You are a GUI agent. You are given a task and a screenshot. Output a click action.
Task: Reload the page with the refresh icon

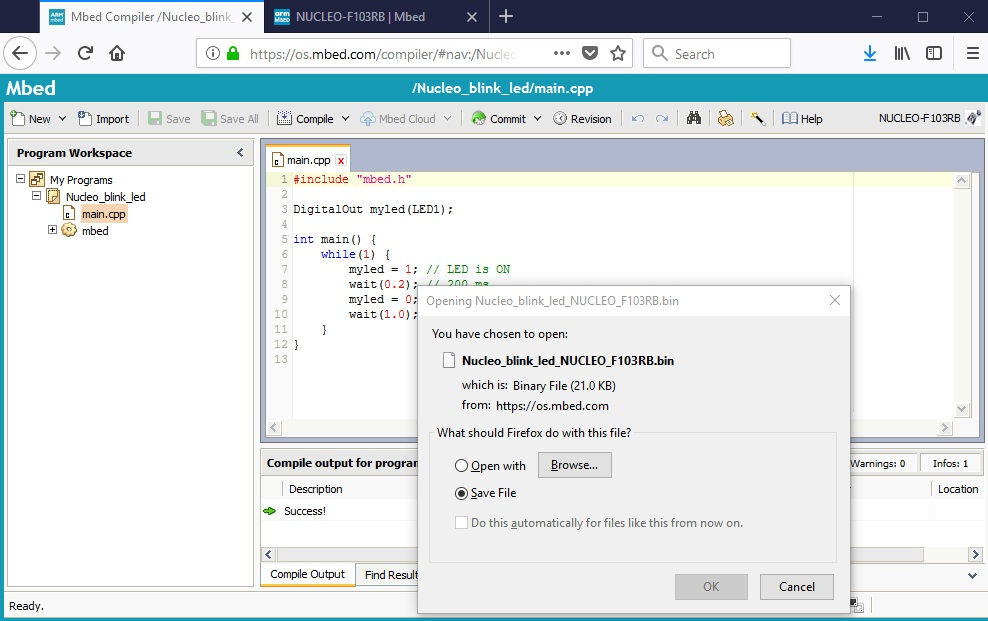[85, 53]
